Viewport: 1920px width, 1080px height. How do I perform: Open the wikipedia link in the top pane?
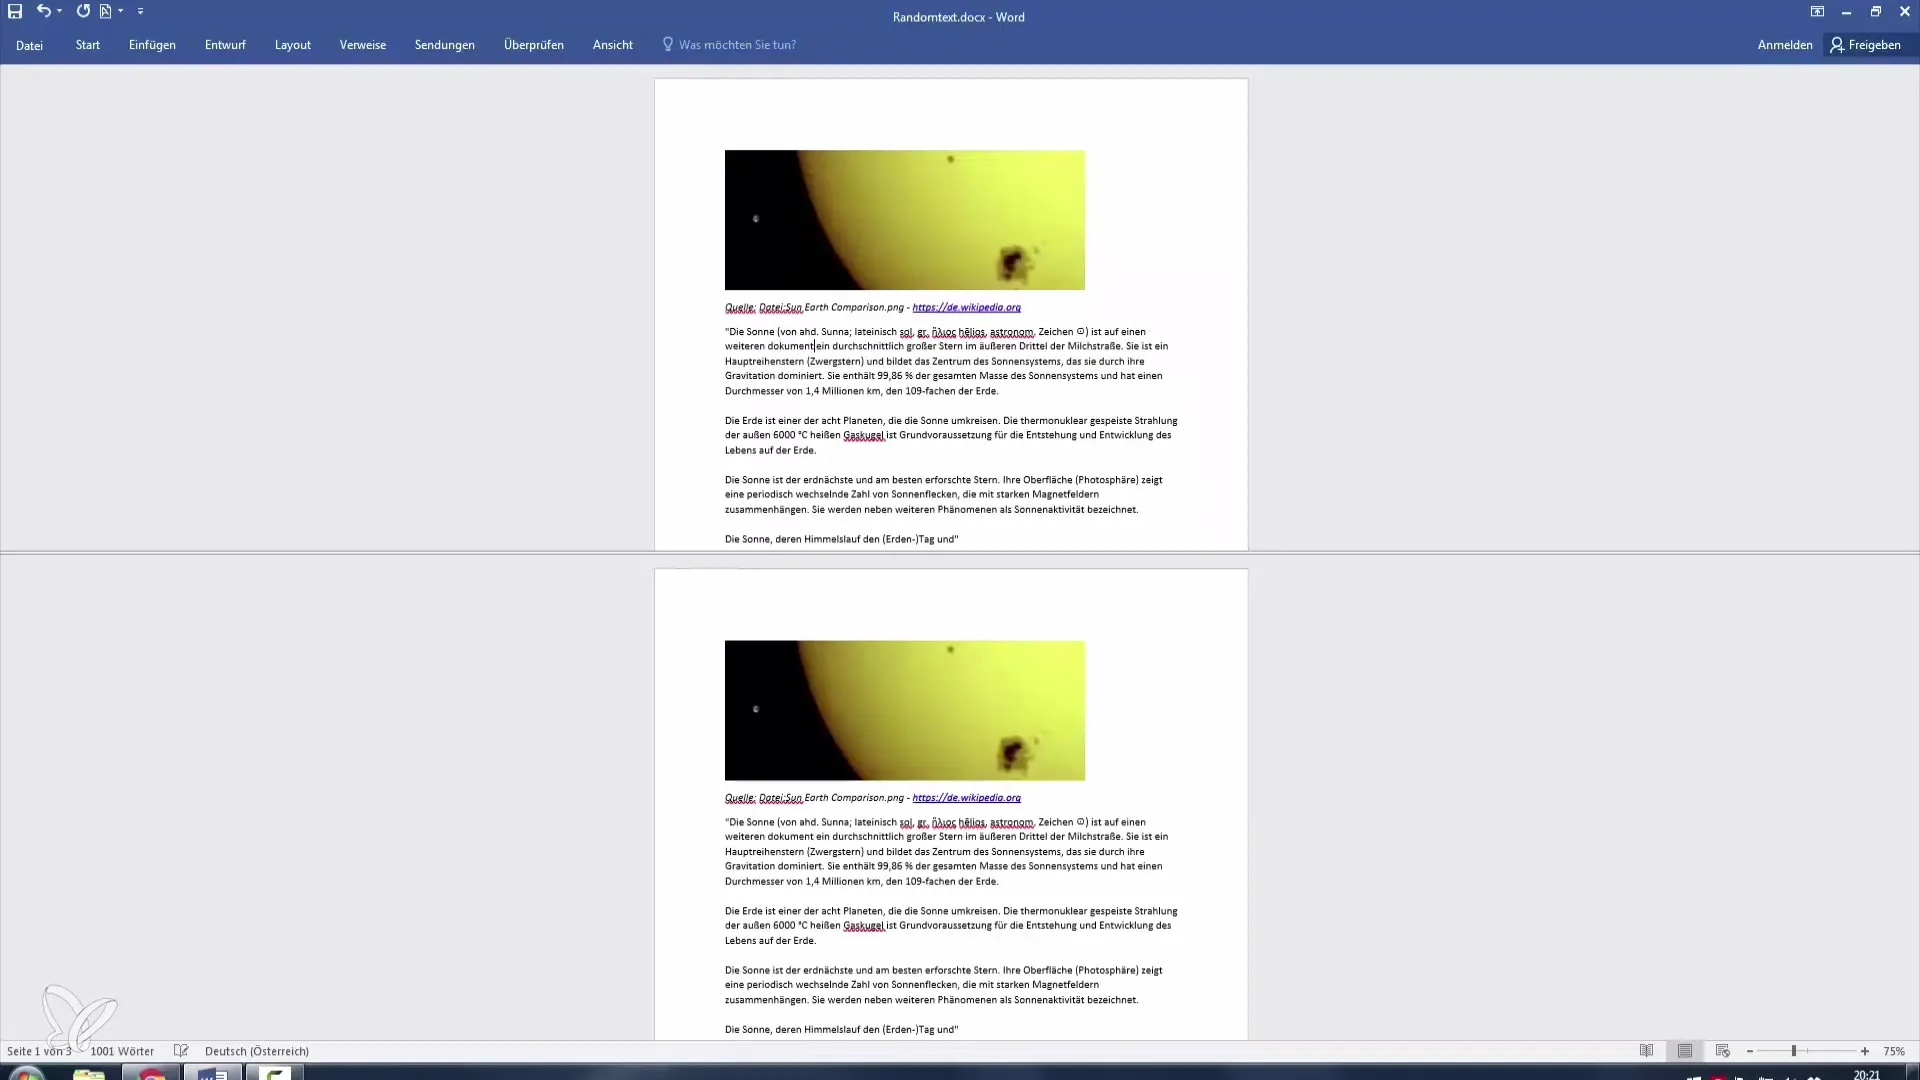click(x=966, y=308)
